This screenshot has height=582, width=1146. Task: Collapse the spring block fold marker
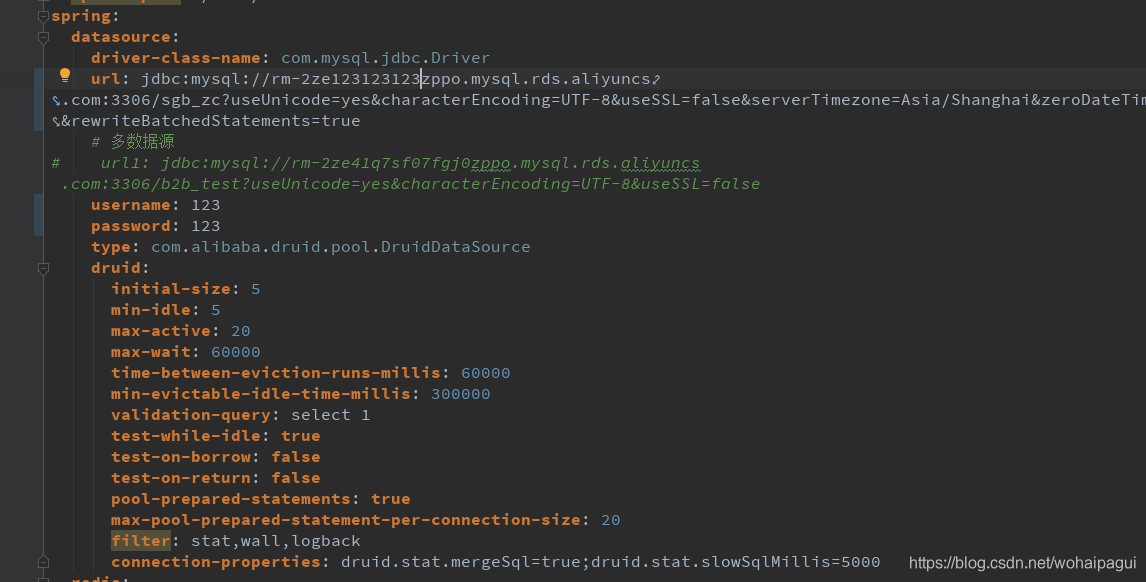pyautogui.click(x=43, y=17)
